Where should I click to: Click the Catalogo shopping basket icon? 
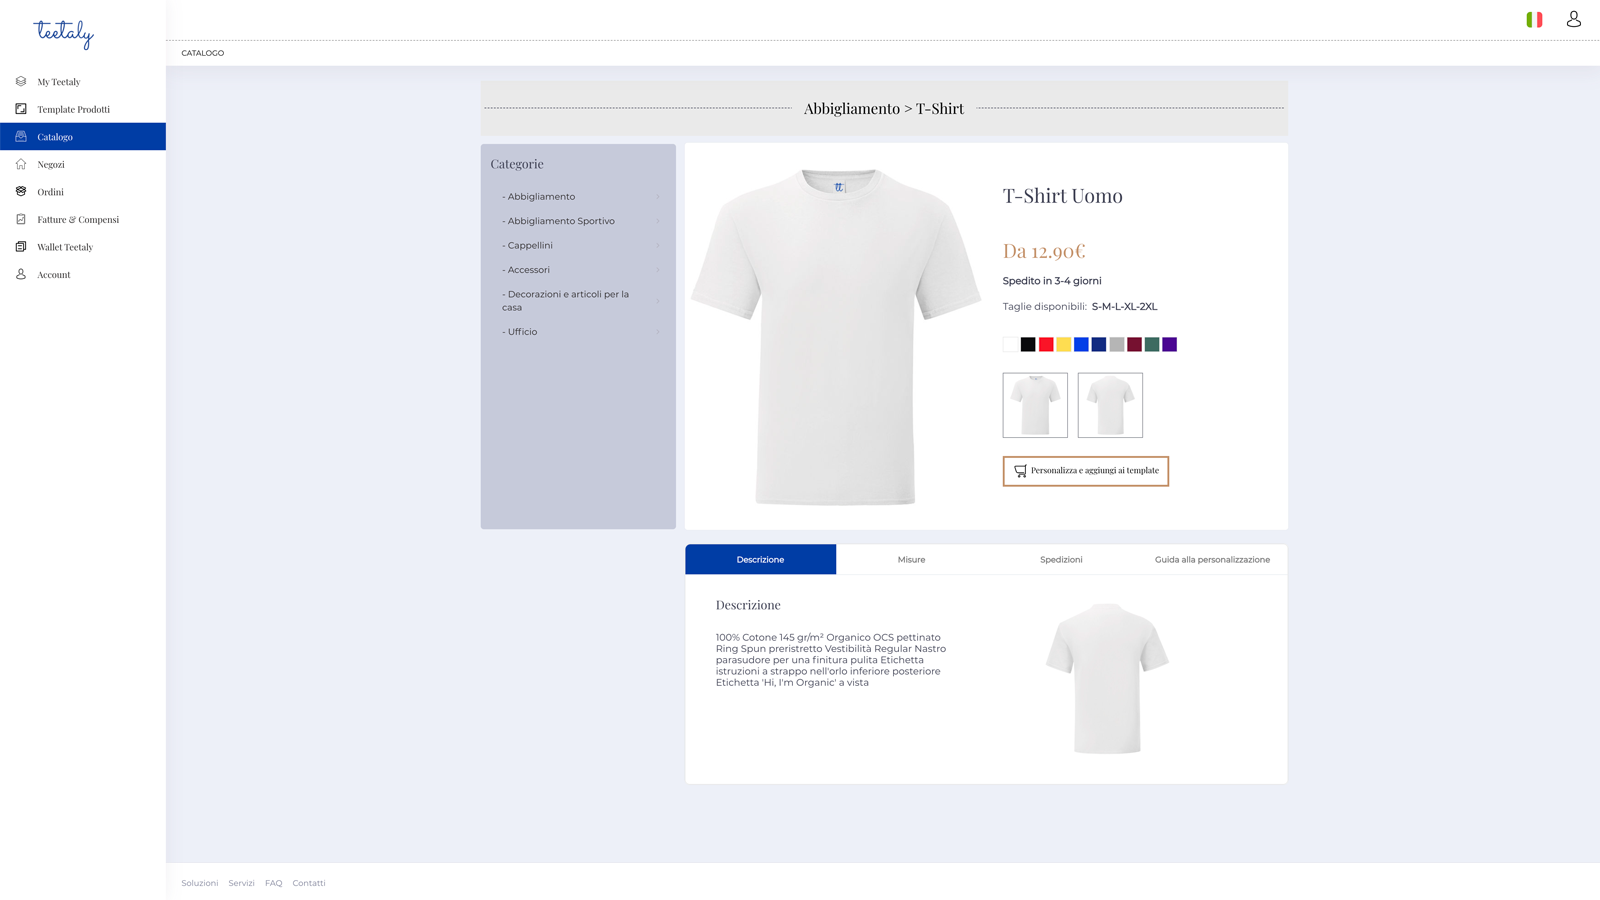tap(21, 137)
